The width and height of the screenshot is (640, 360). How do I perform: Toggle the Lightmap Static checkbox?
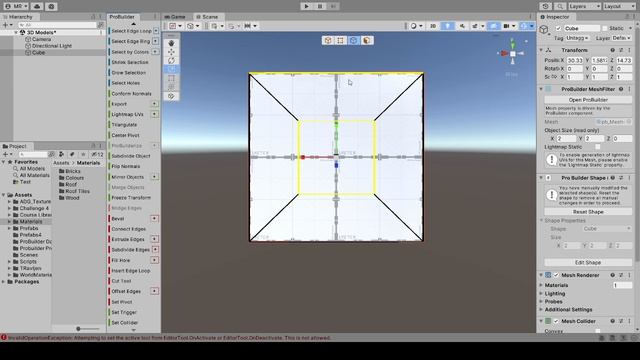coord(598,147)
